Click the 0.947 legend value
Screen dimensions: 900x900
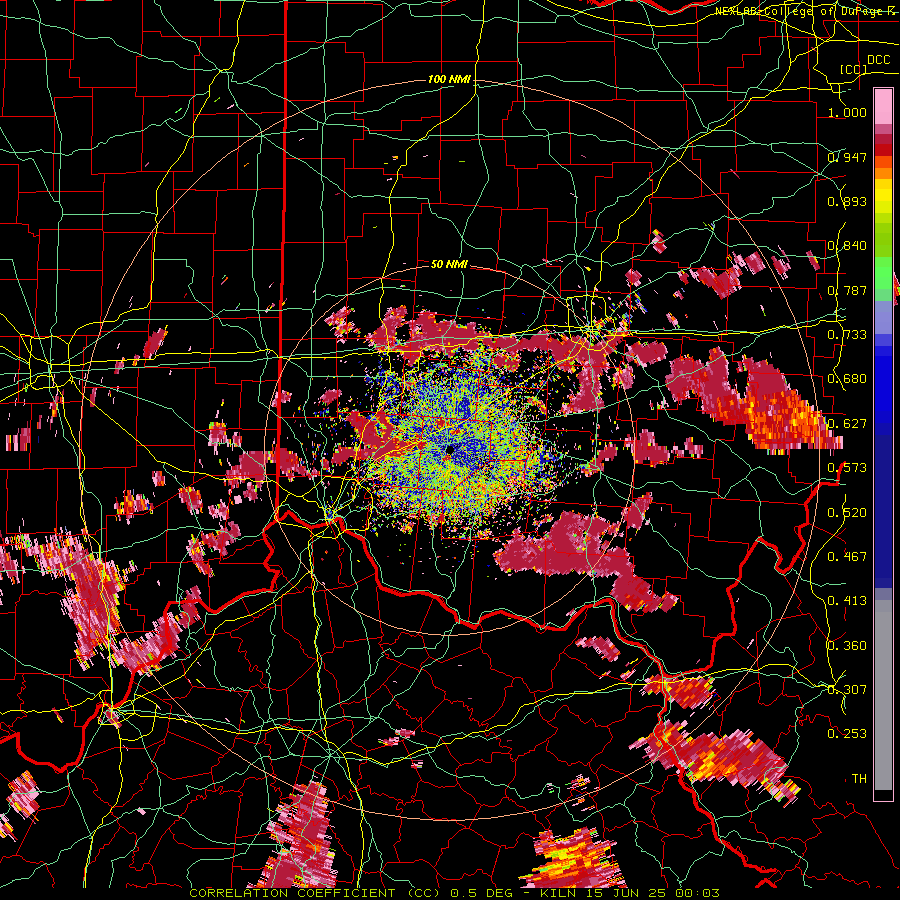[x=847, y=157]
